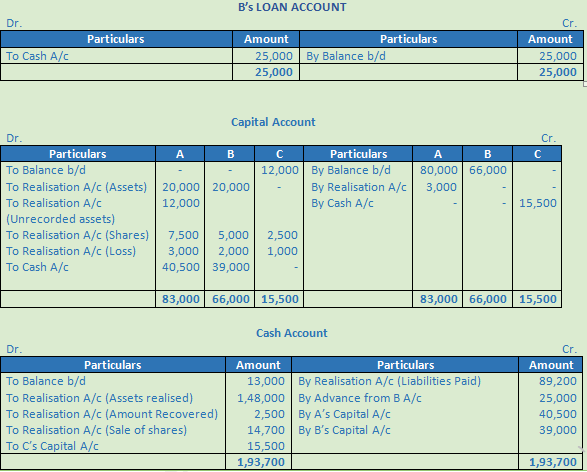Select the 5,000 shares value
Image resolution: width=587 pixels, height=472 pixels.
coord(233,235)
